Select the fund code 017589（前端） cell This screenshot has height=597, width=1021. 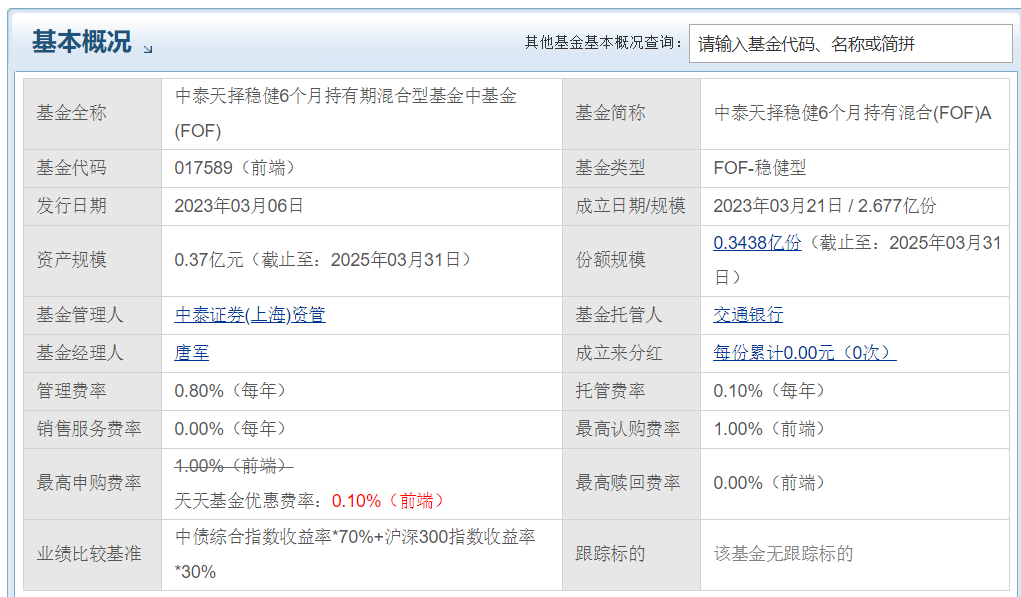361,169
